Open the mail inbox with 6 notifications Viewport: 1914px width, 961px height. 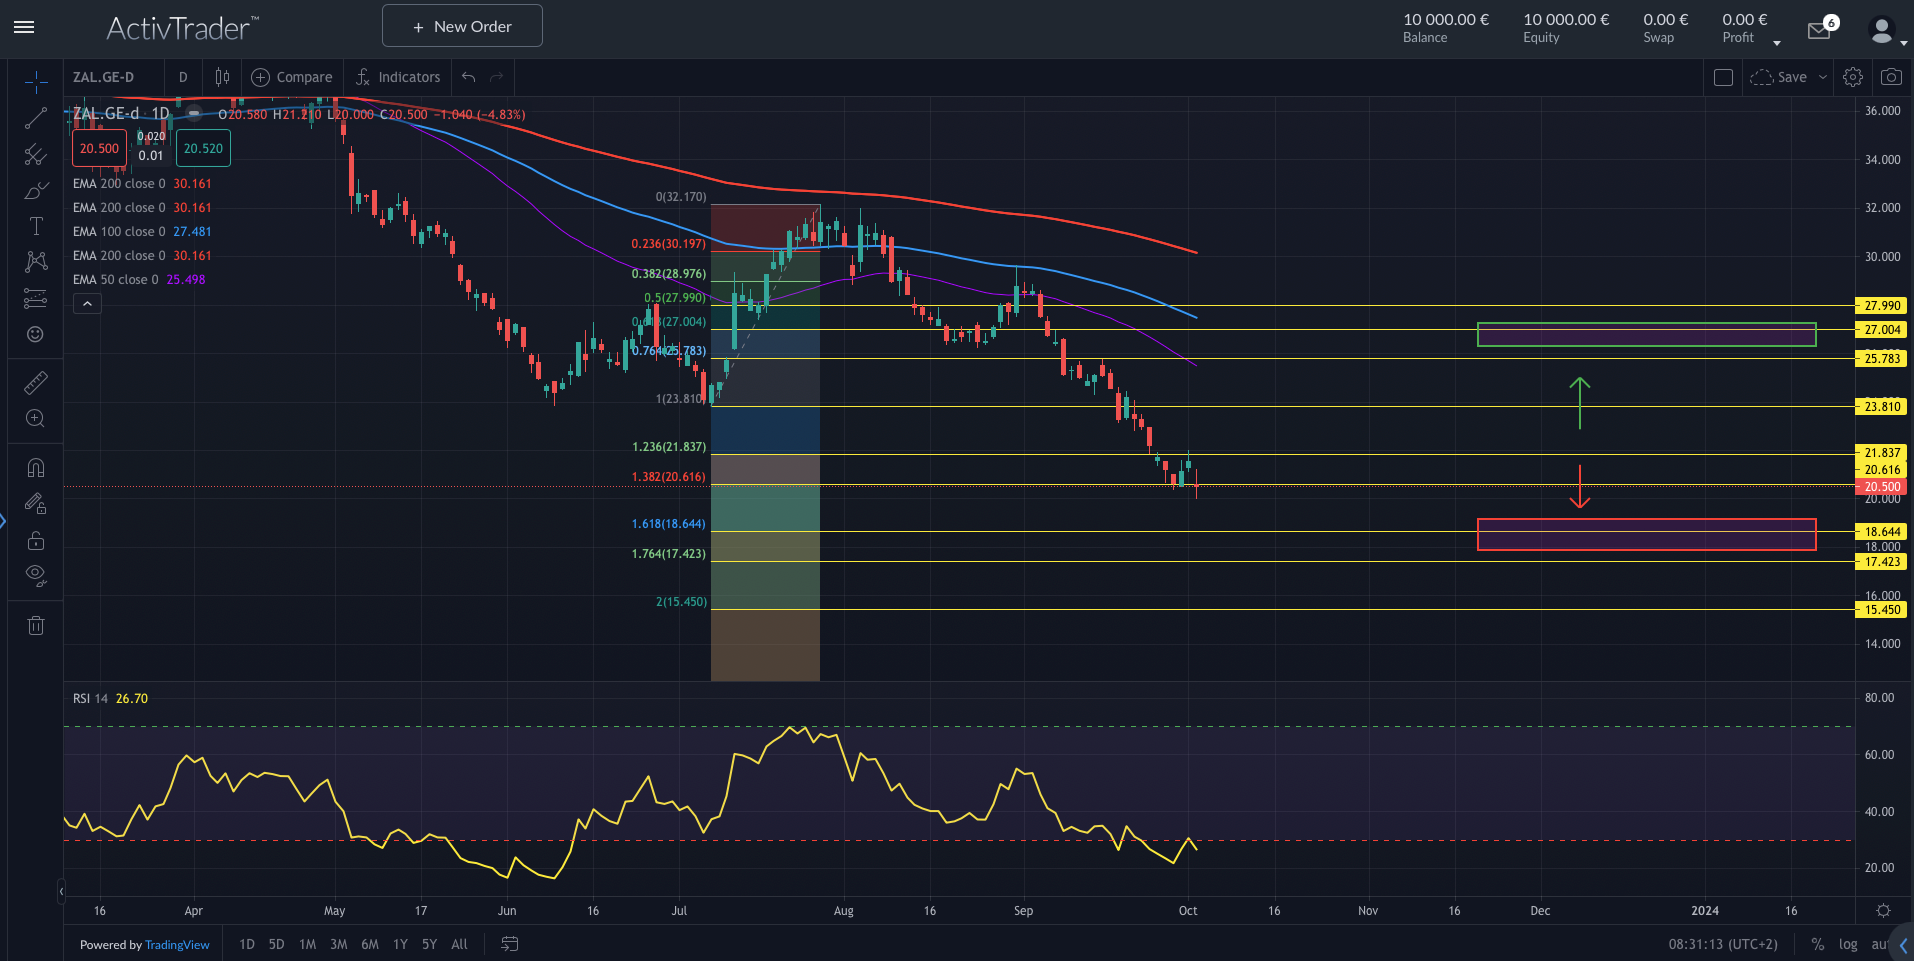pos(1819,30)
